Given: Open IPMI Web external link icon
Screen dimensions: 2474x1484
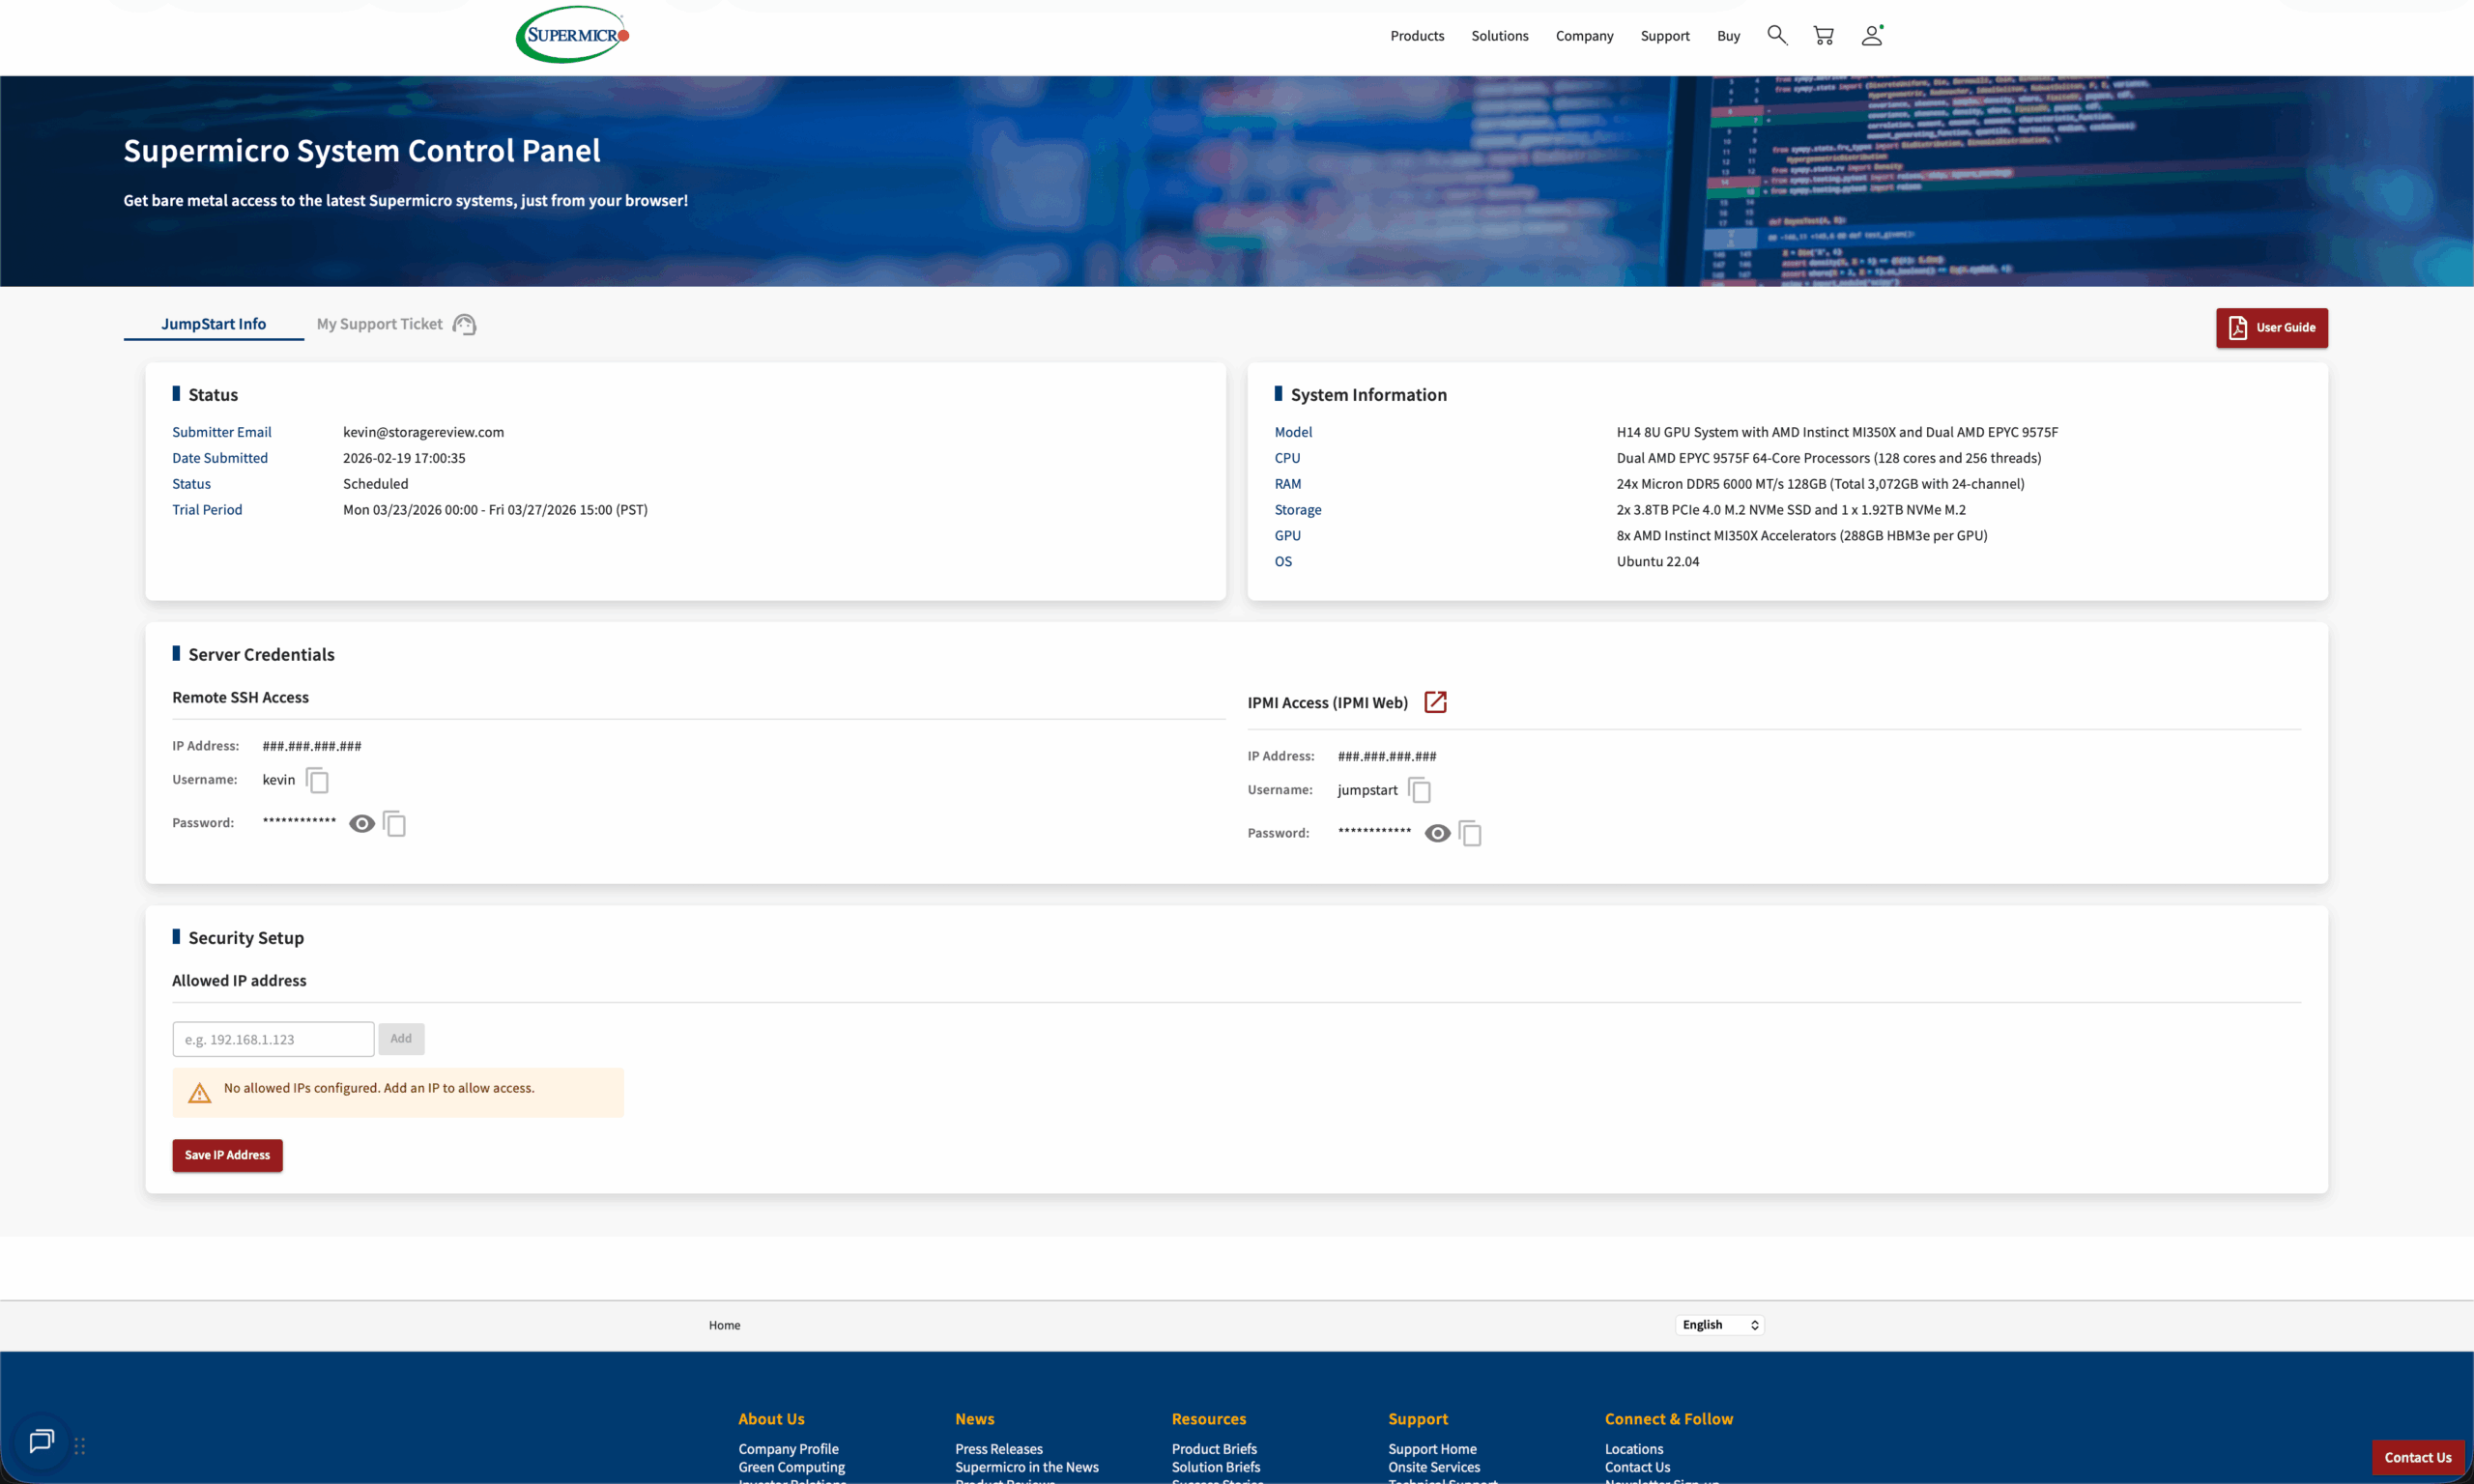Looking at the screenshot, I should (x=1435, y=702).
